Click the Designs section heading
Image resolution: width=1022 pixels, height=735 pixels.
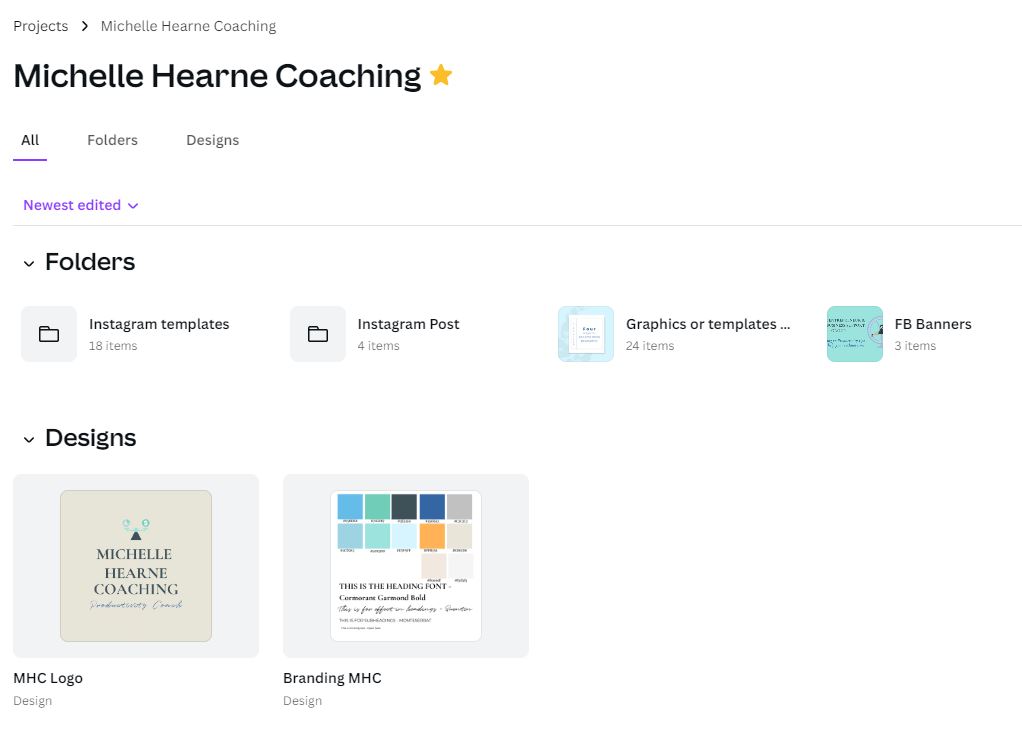tap(91, 438)
